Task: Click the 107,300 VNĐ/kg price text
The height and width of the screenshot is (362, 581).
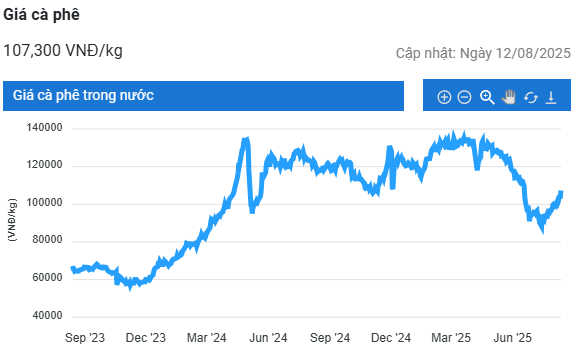Action: pyautogui.click(x=63, y=50)
